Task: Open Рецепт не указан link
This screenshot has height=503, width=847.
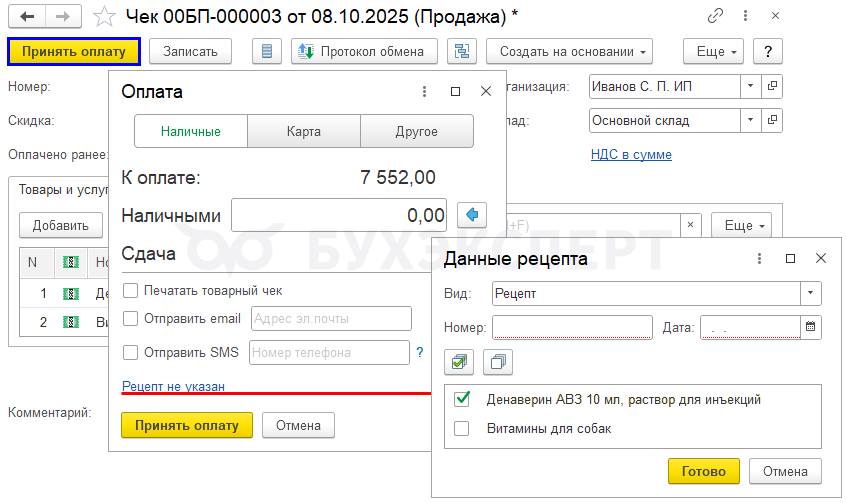Action: (173, 386)
